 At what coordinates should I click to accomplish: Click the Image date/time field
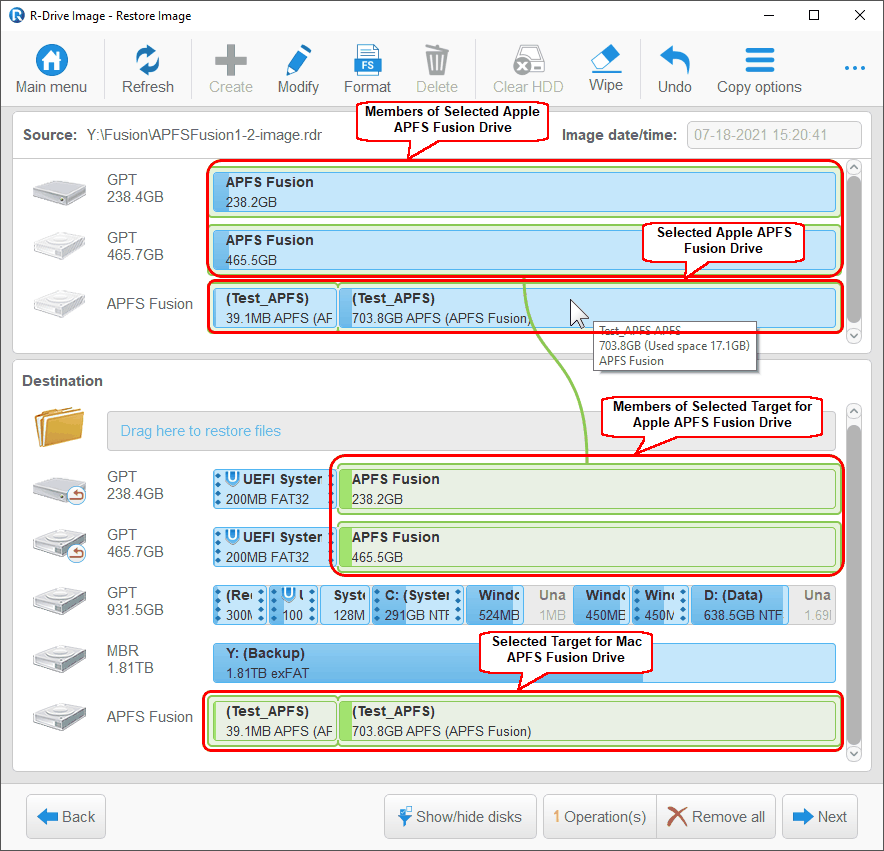[774, 135]
